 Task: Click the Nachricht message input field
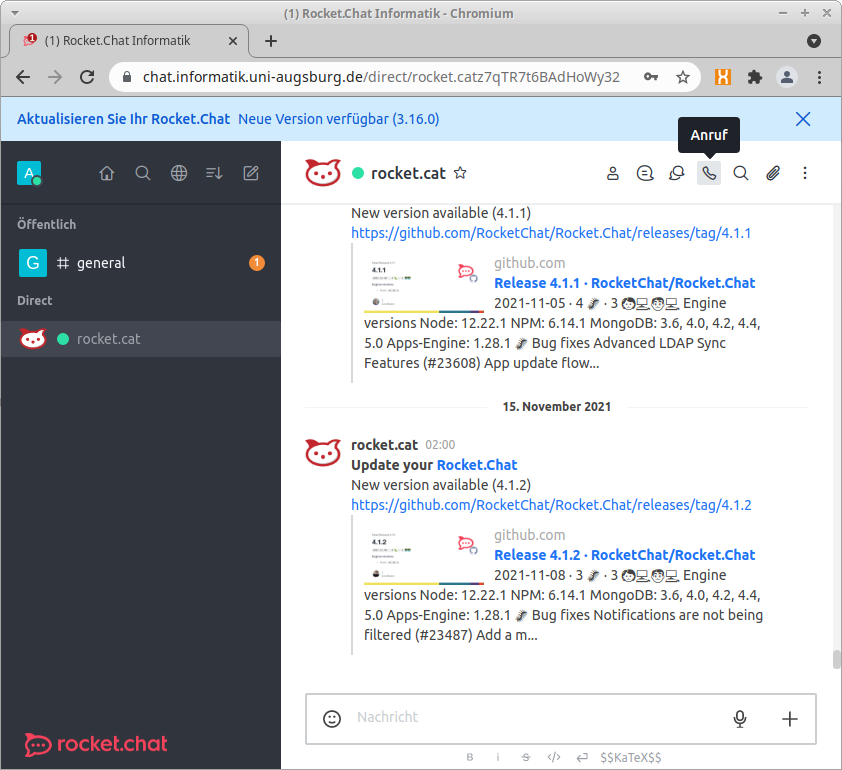click(x=537, y=717)
